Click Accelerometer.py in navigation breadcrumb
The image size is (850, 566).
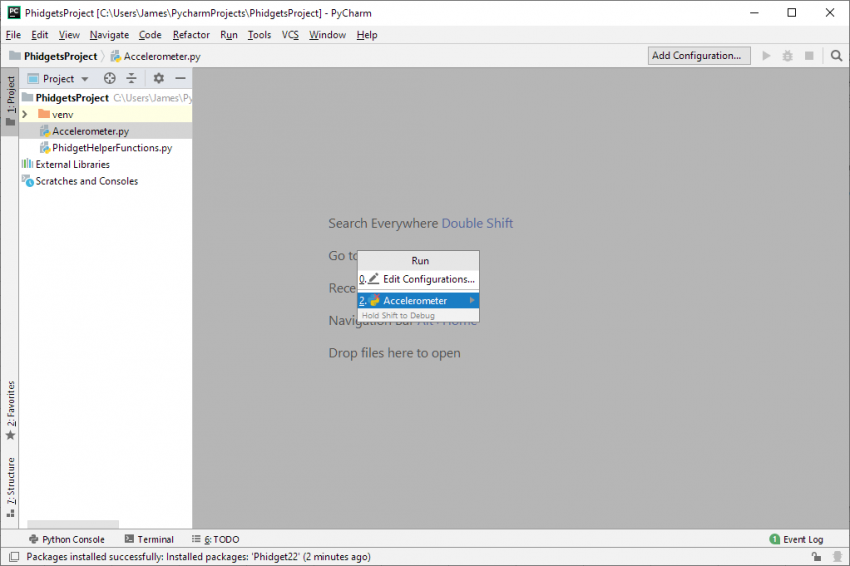coord(162,56)
